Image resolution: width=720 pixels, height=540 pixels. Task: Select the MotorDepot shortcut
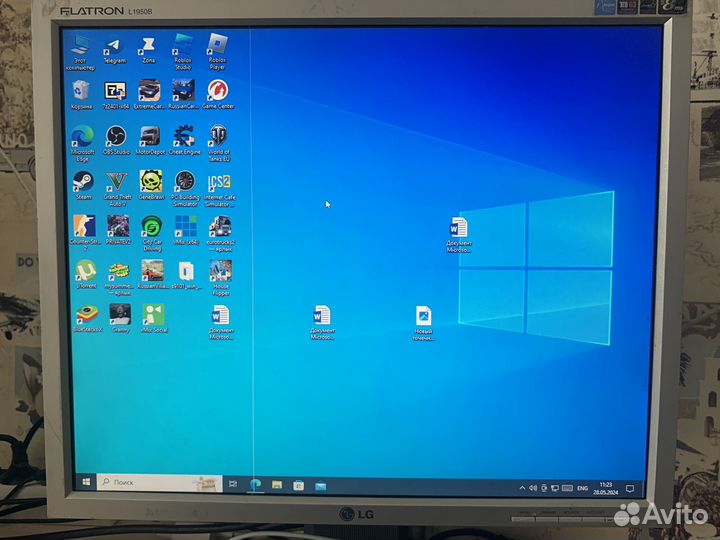(x=150, y=141)
